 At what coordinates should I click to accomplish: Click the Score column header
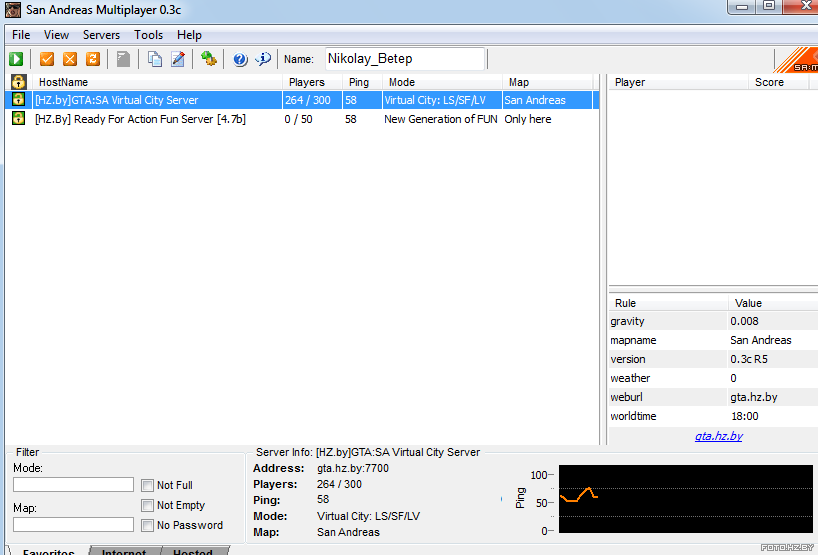778,82
